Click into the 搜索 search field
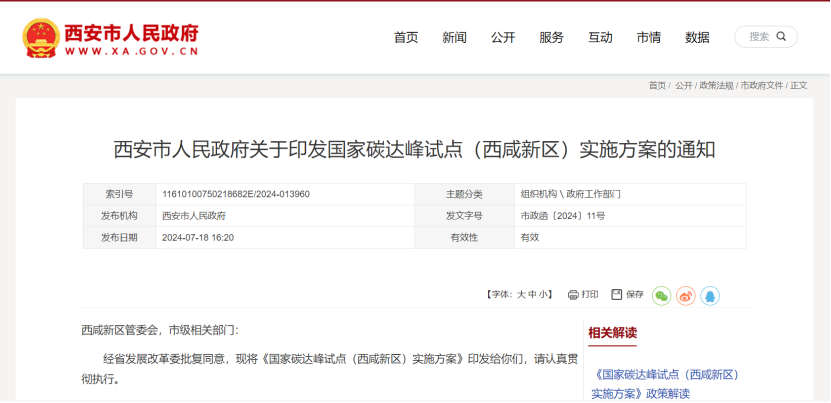The width and height of the screenshot is (831, 403). [758, 37]
